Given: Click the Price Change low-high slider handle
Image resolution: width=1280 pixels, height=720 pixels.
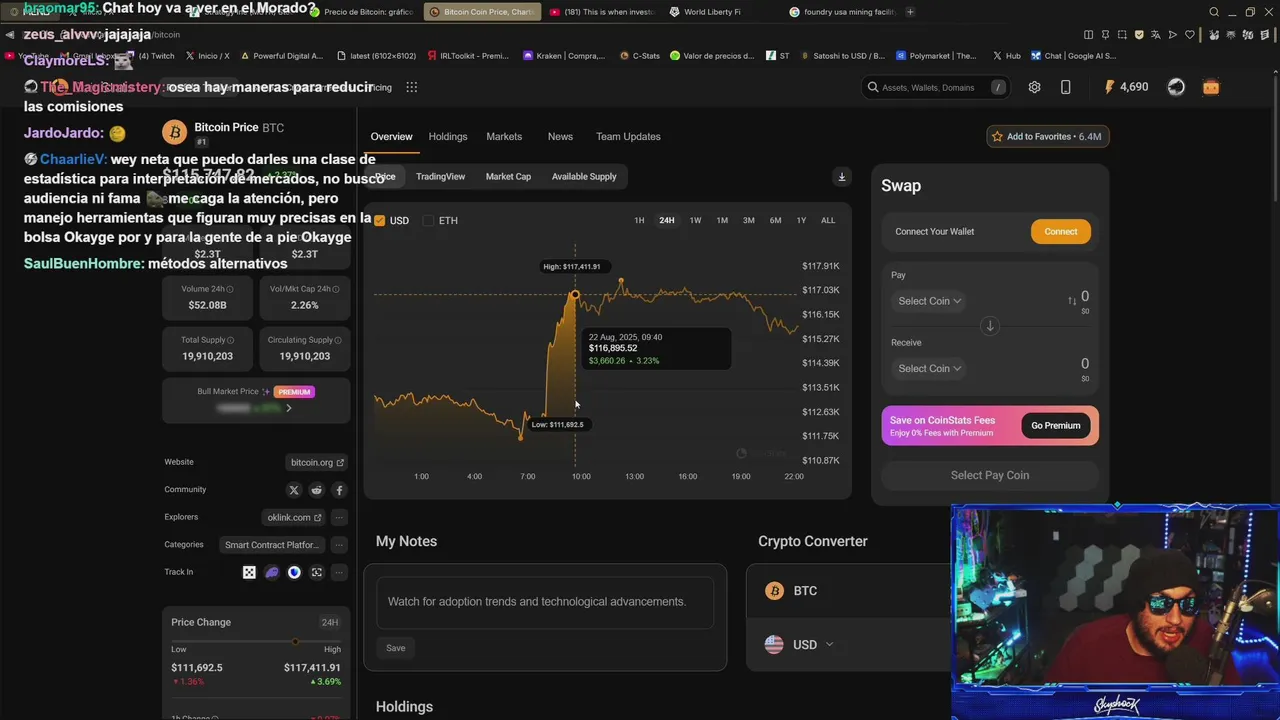Looking at the screenshot, I should coord(295,642).
